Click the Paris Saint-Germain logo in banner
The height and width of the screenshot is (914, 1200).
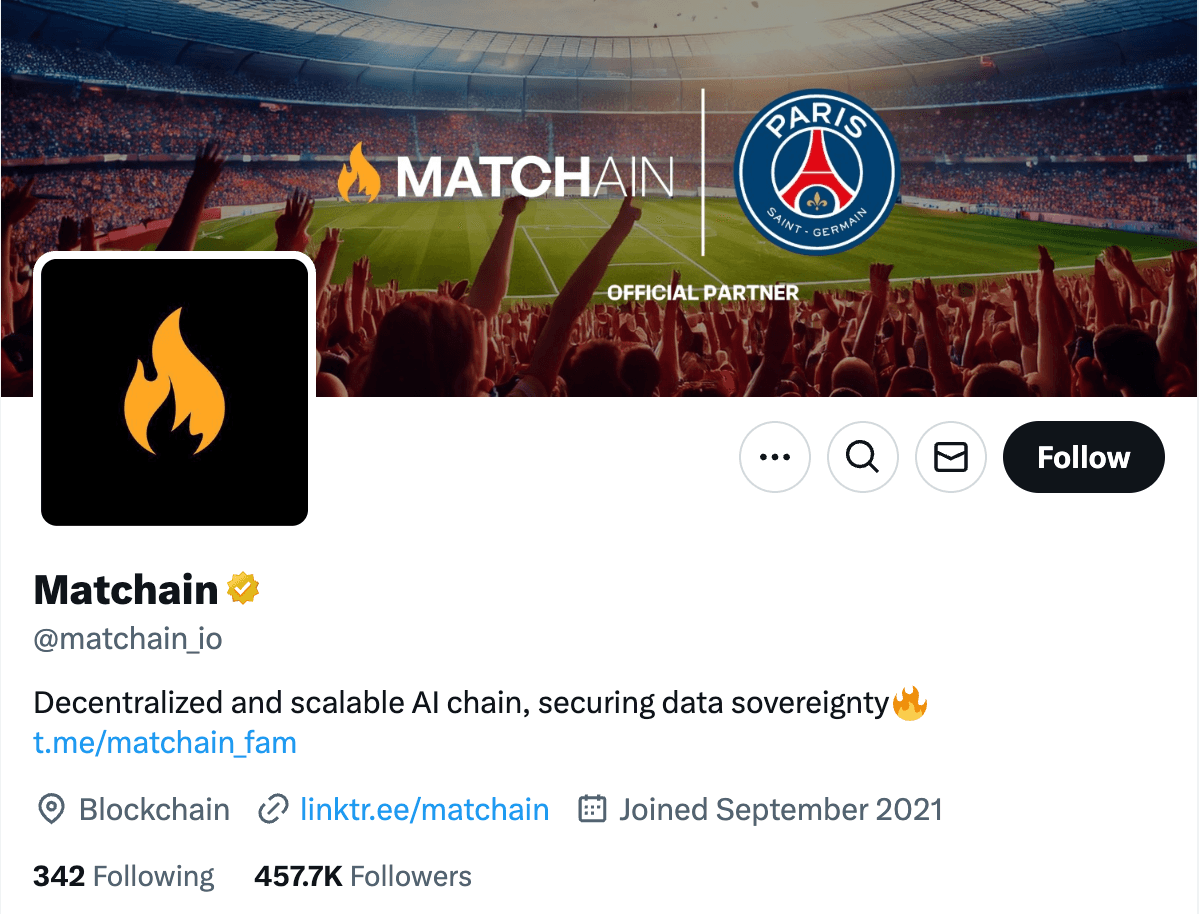tap(817, 172)
